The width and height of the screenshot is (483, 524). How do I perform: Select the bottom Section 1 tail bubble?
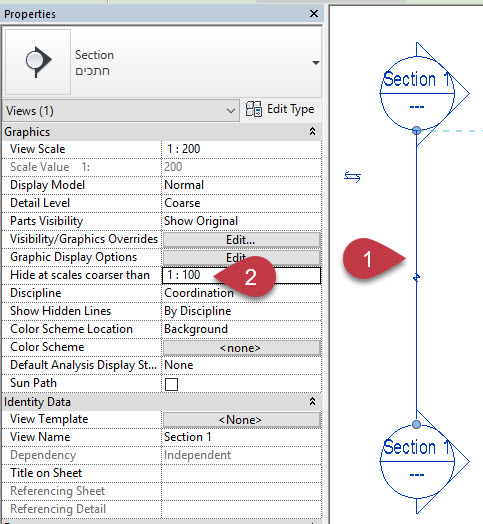(417, 461)
